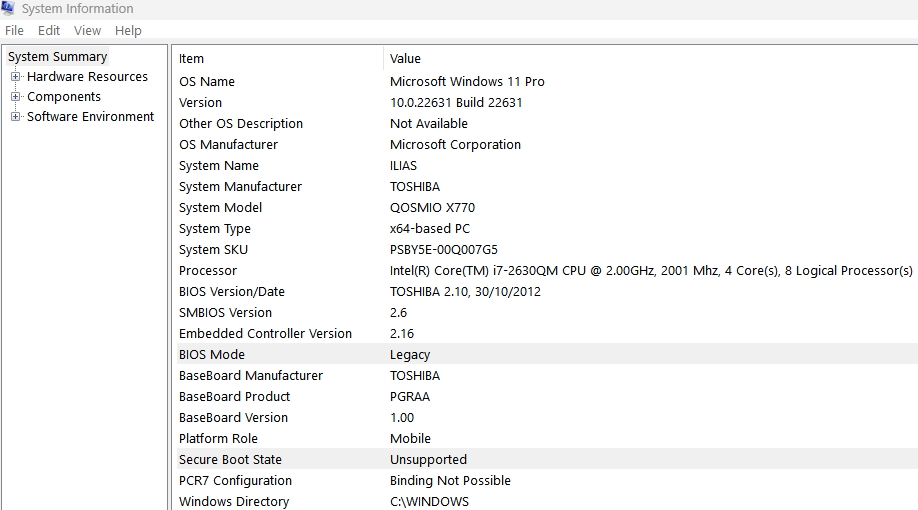Select the OS Manufacturer row label
Screen dimensions: 918x510
tap(228, 145)
